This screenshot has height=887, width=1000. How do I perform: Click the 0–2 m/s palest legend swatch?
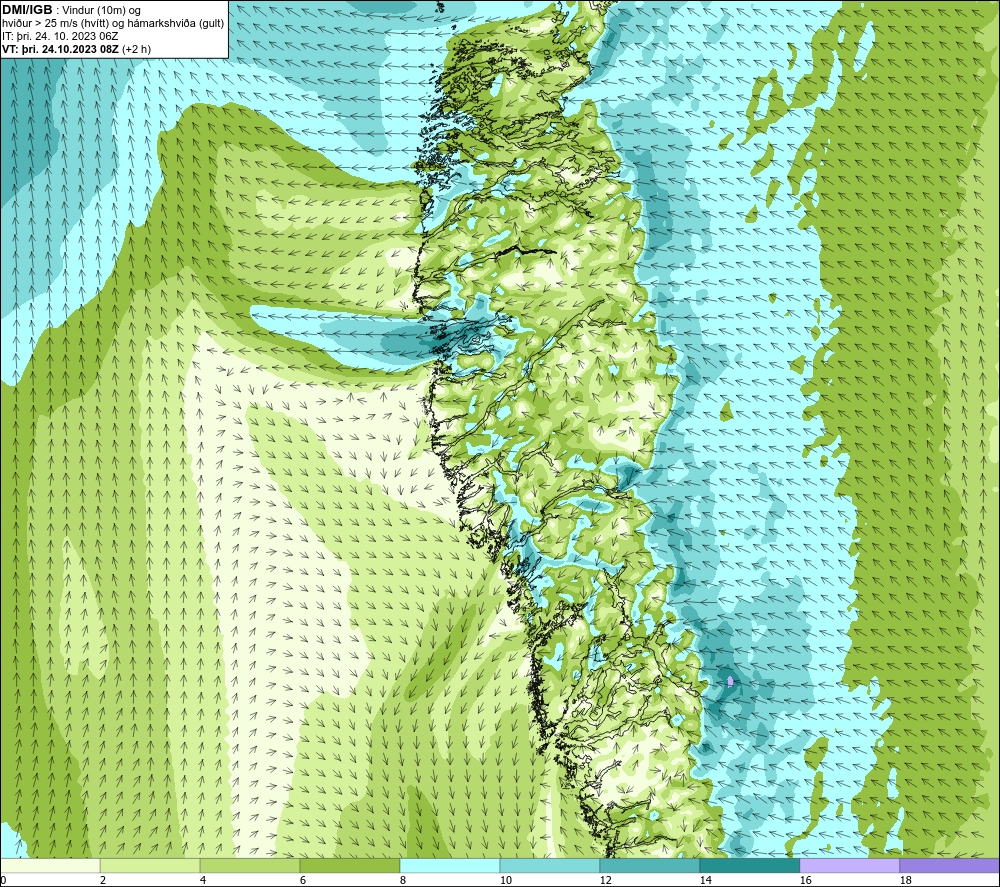(50, 865)
